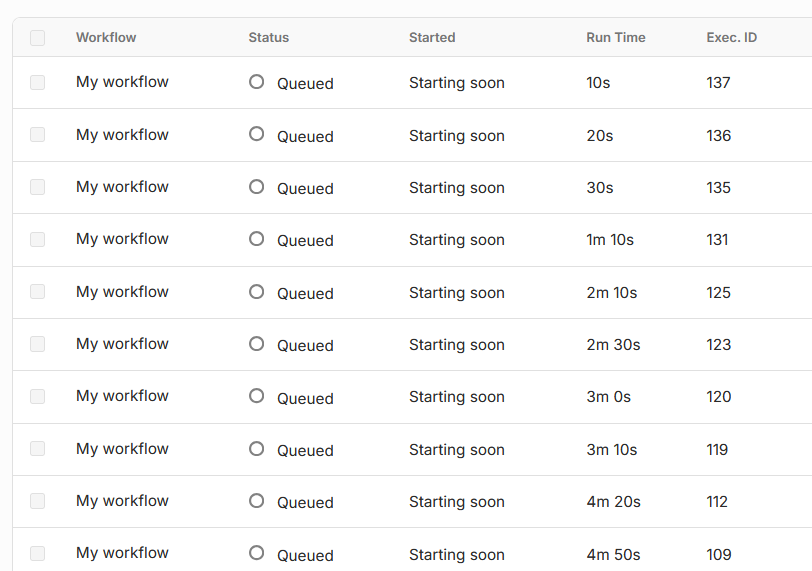
Task: Check the box for execution 137 row
Action: click(38, 82)
